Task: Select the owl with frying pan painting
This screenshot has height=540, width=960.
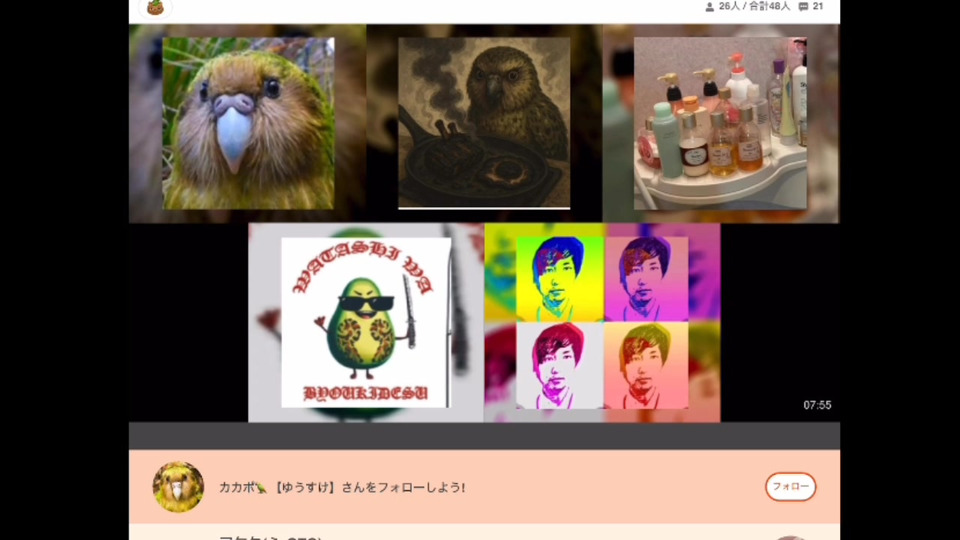Action: tap(484, 123)
